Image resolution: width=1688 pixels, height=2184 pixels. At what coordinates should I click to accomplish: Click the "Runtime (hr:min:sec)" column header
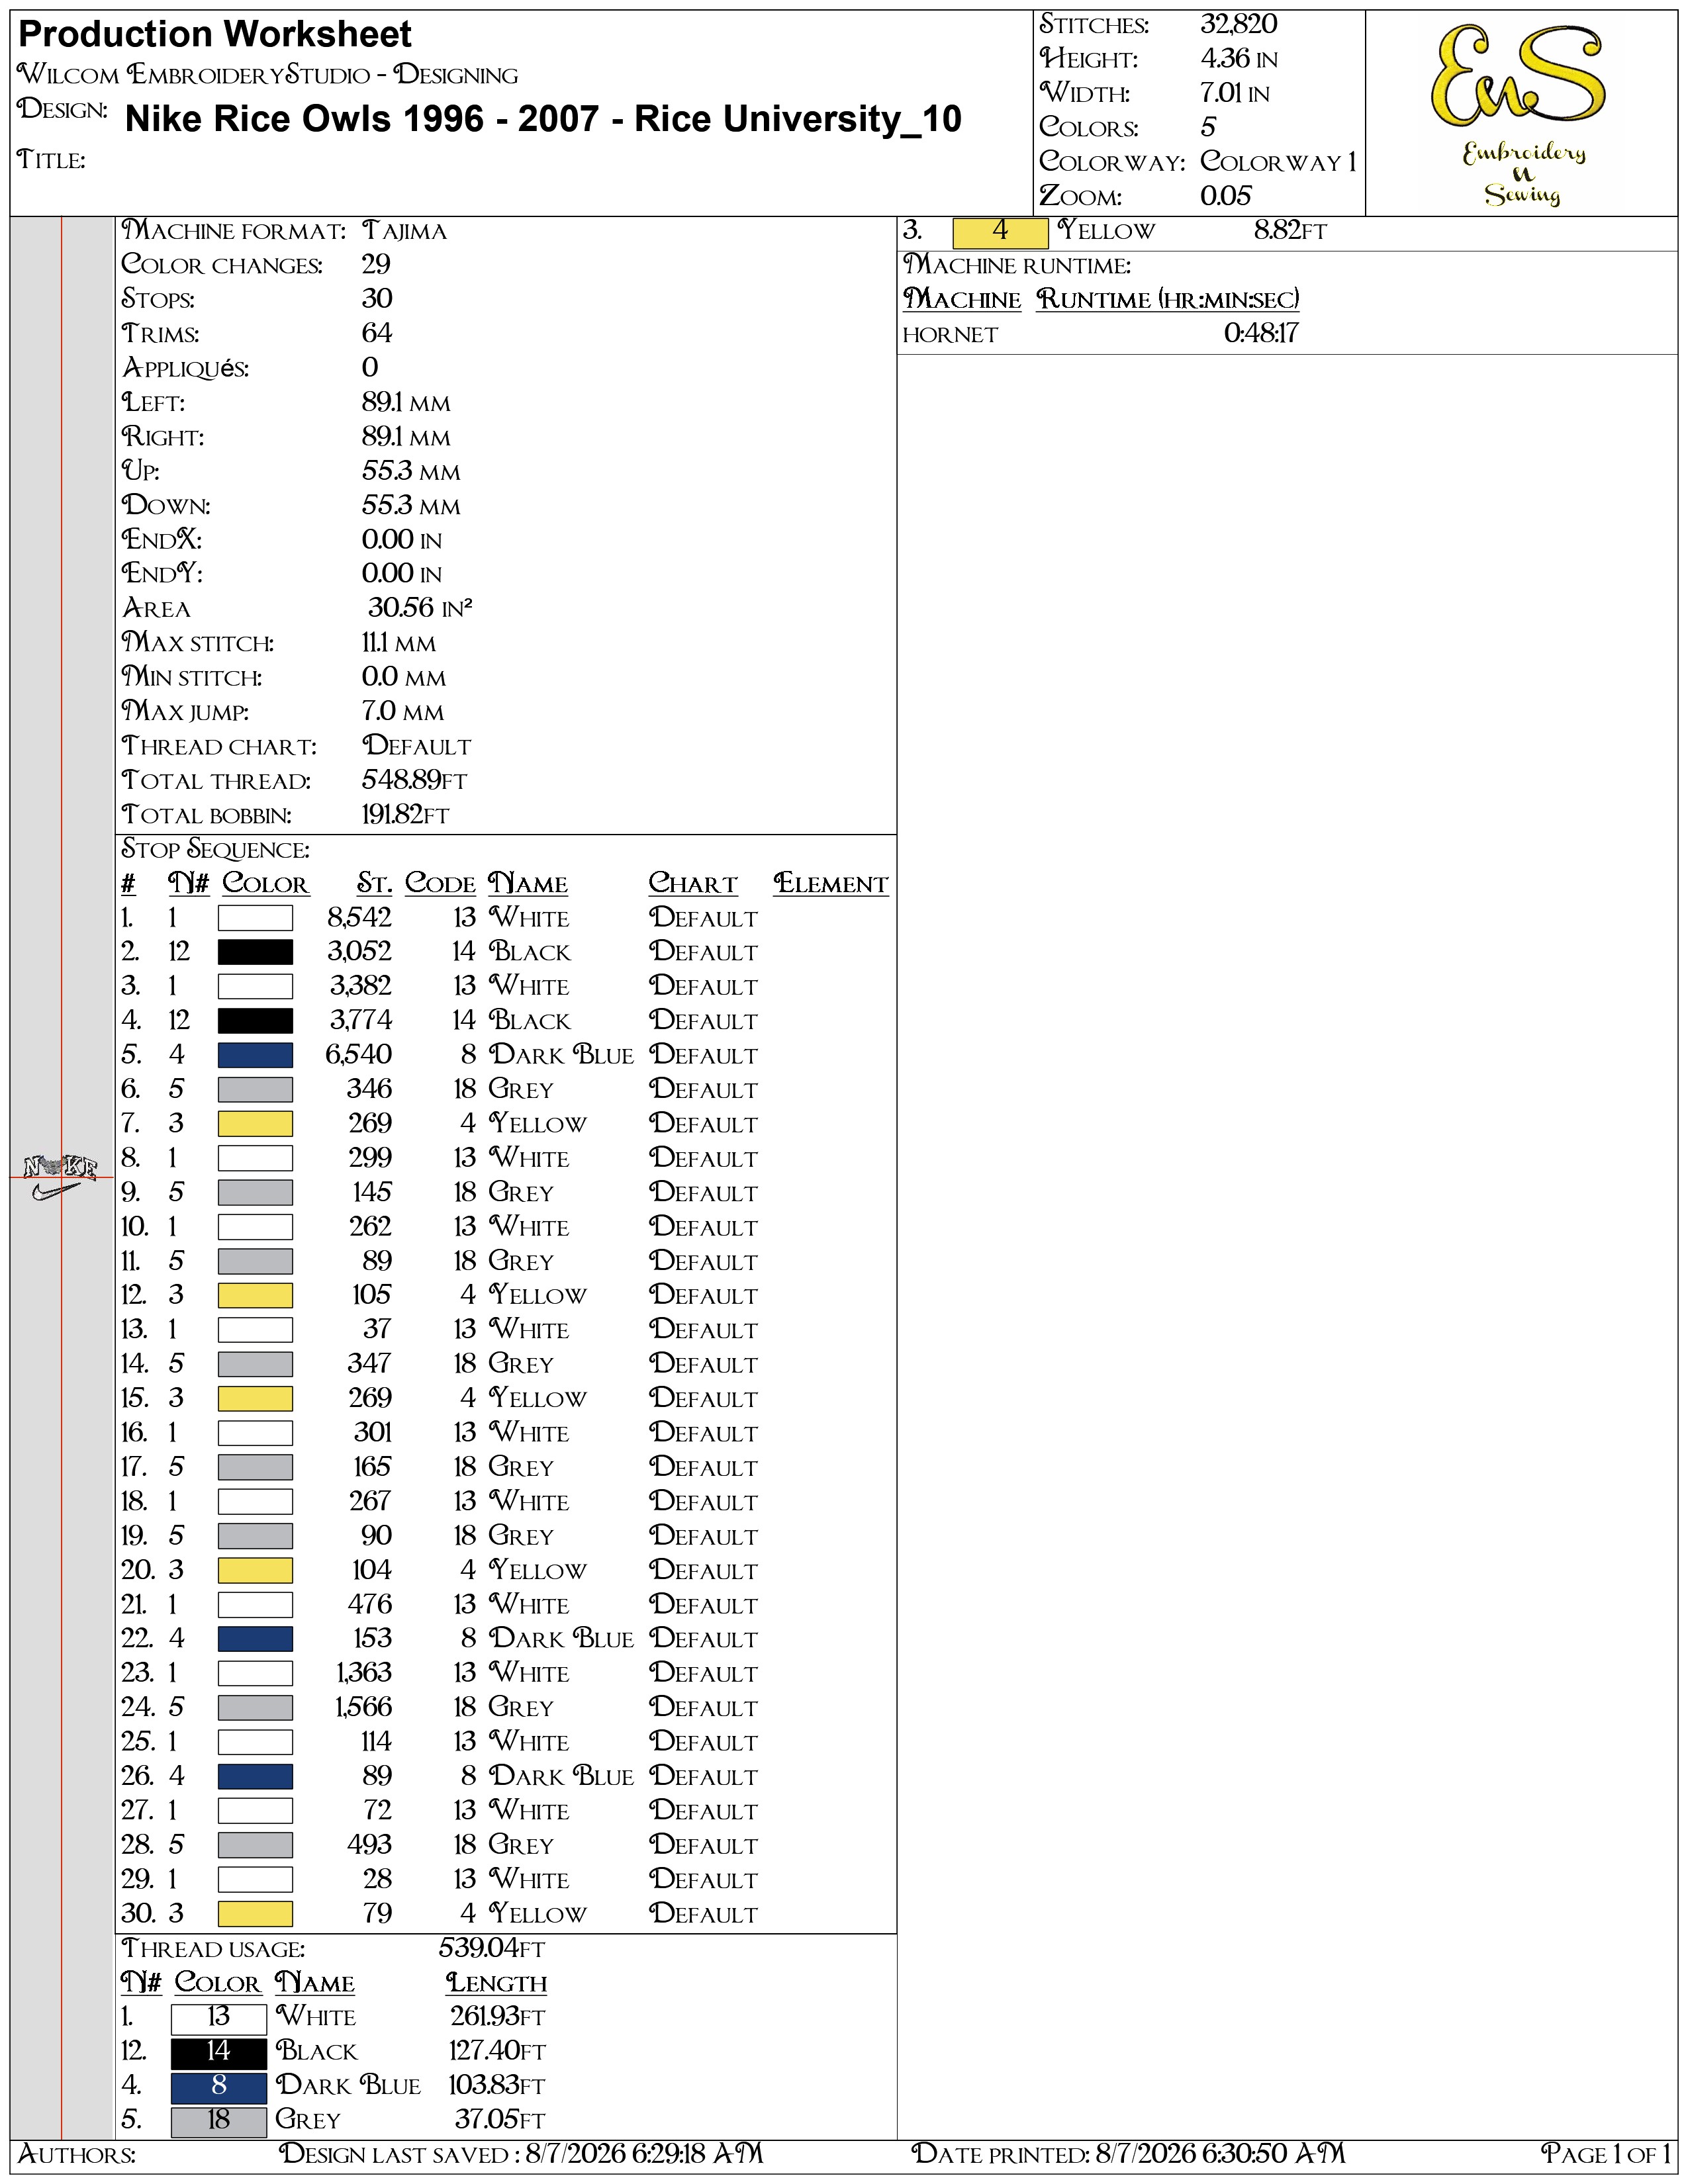tap(1167, 300)
